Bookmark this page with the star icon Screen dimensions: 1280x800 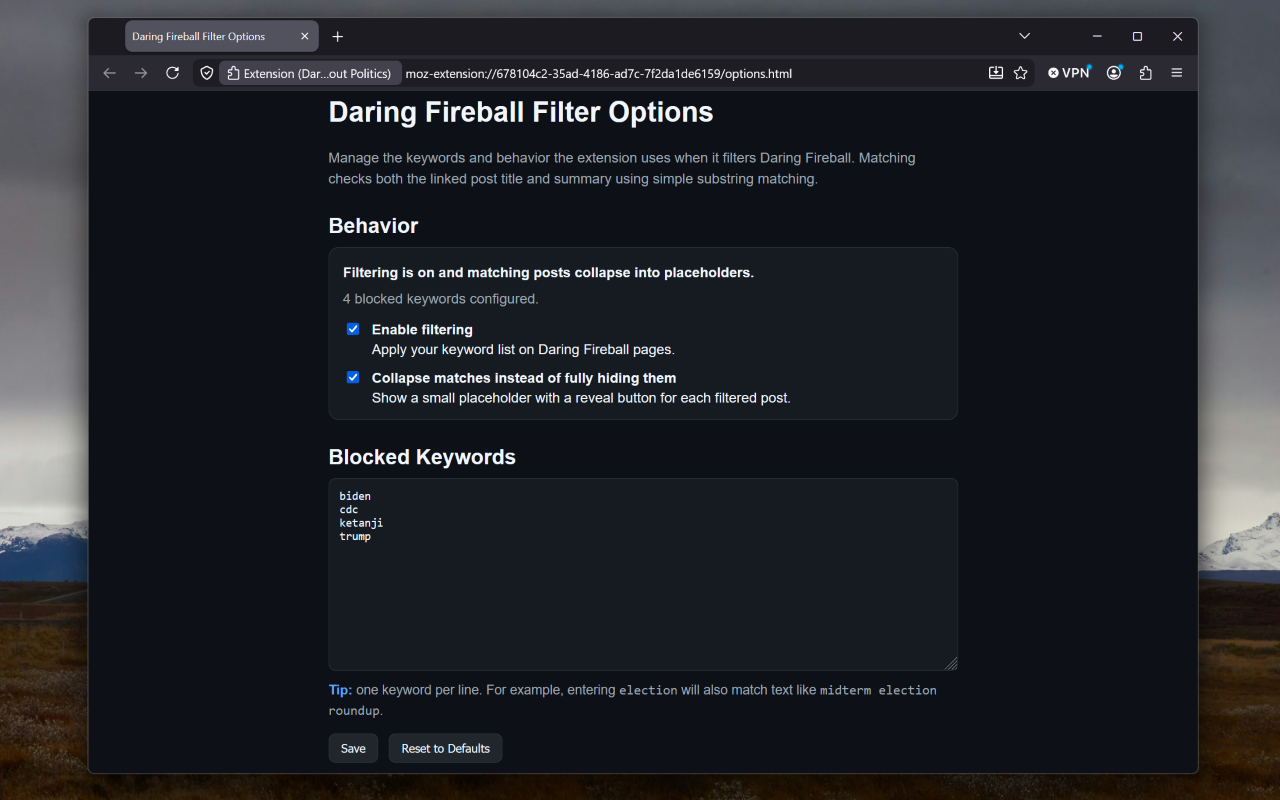tap(1020, 73)
